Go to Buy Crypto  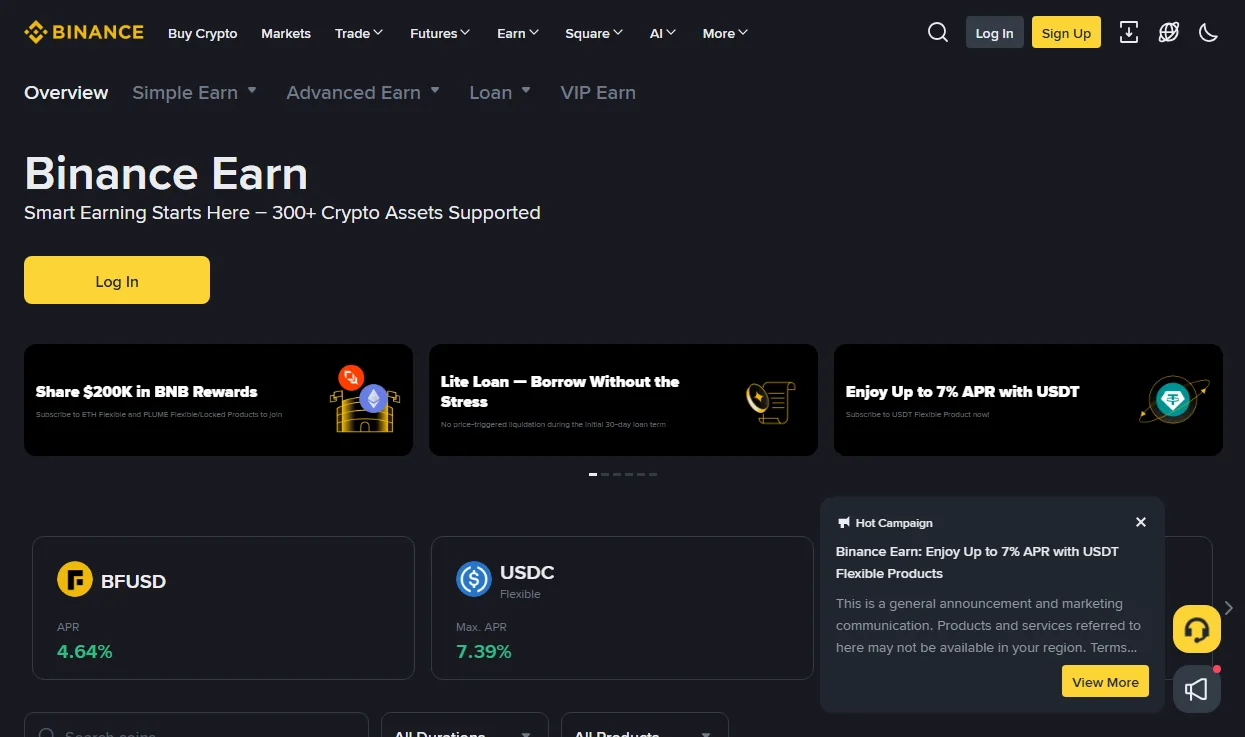203,33
